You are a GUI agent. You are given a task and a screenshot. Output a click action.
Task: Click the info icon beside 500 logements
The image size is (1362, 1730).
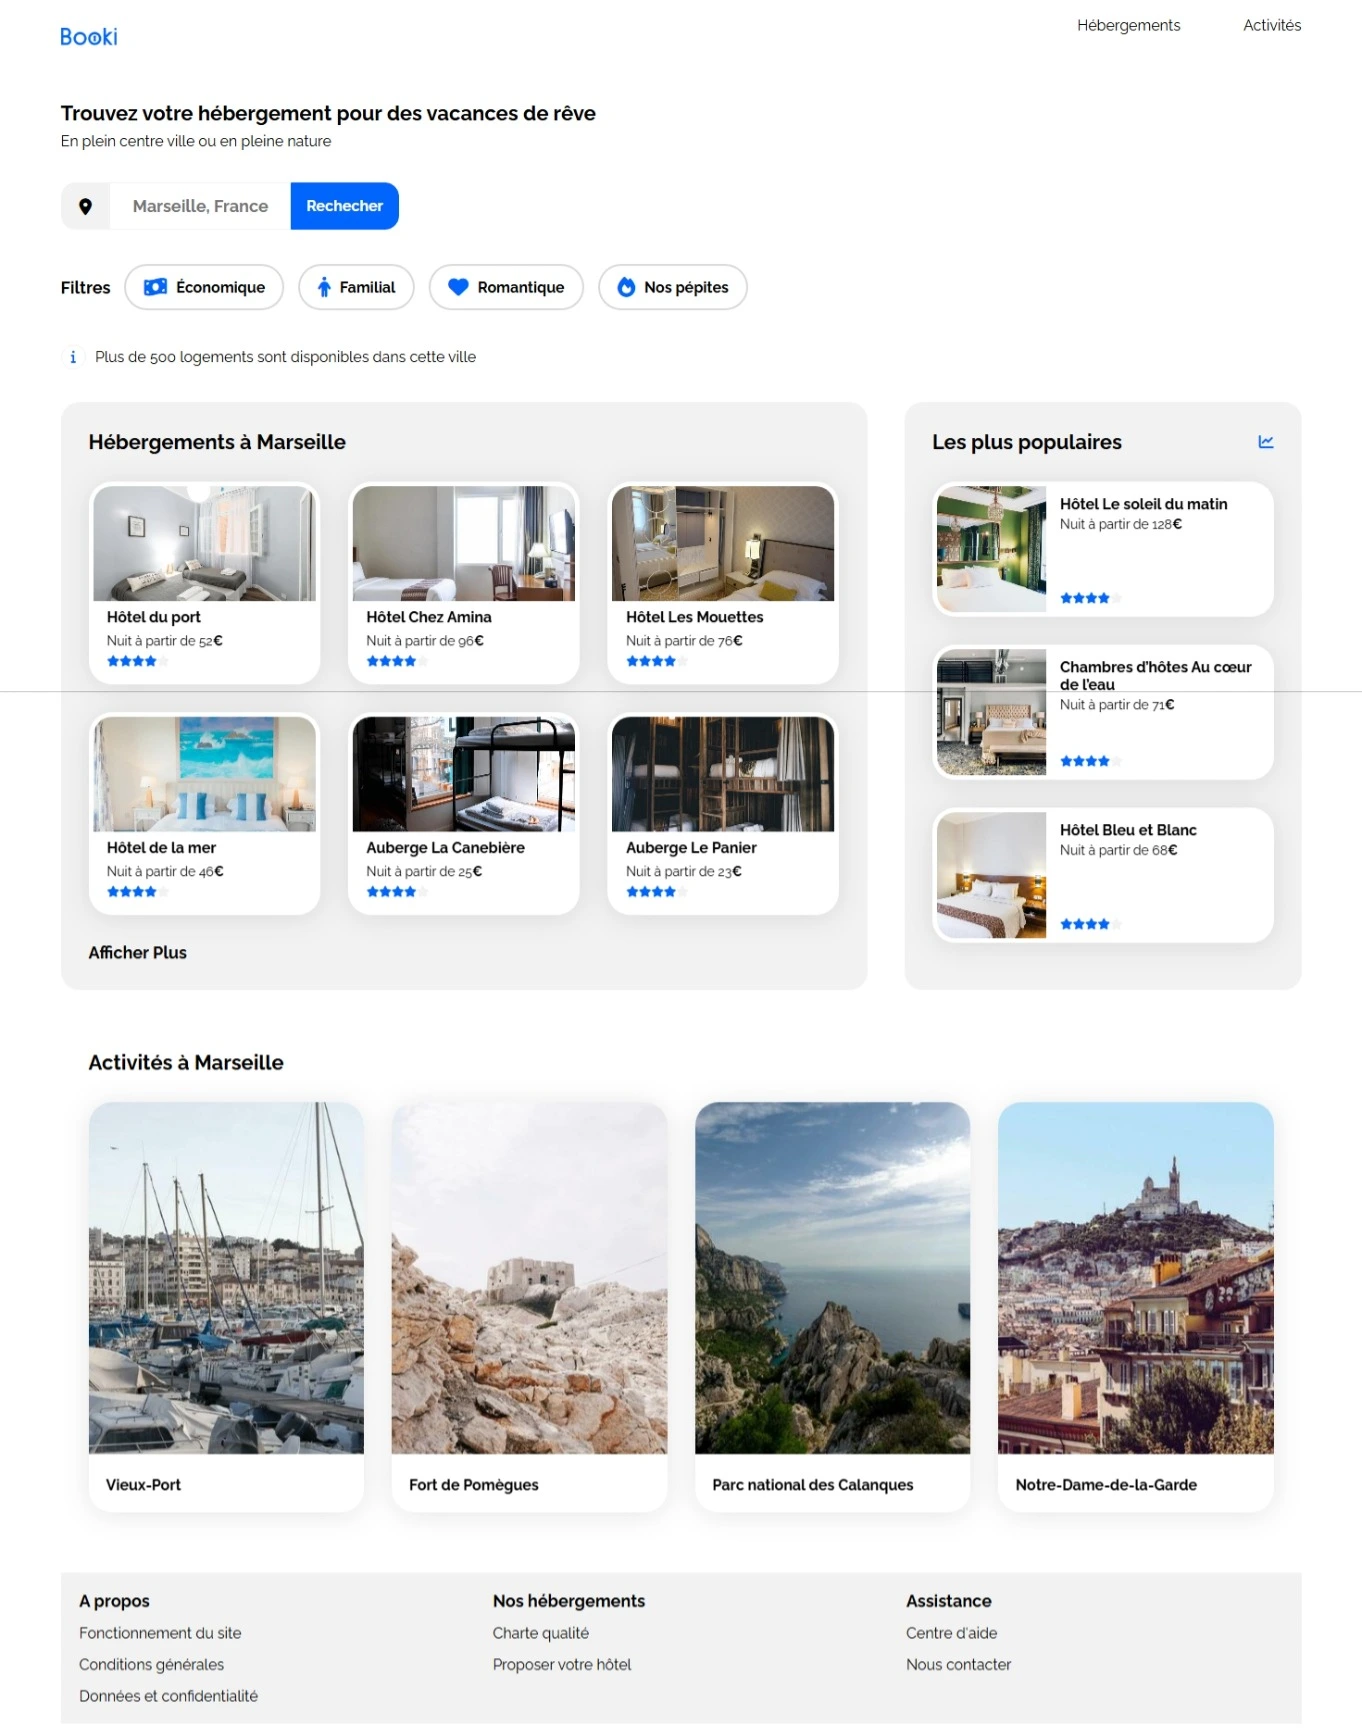point(73,357)
